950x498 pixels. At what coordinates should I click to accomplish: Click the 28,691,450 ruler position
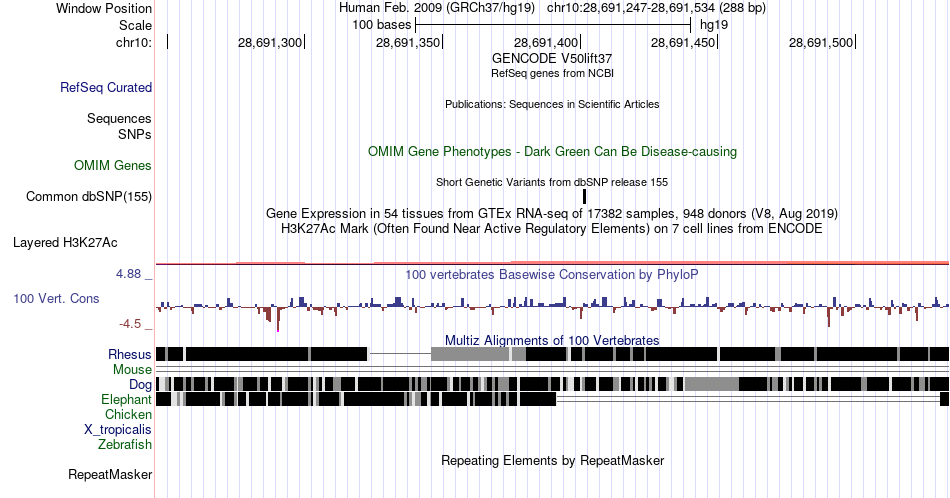683,42
